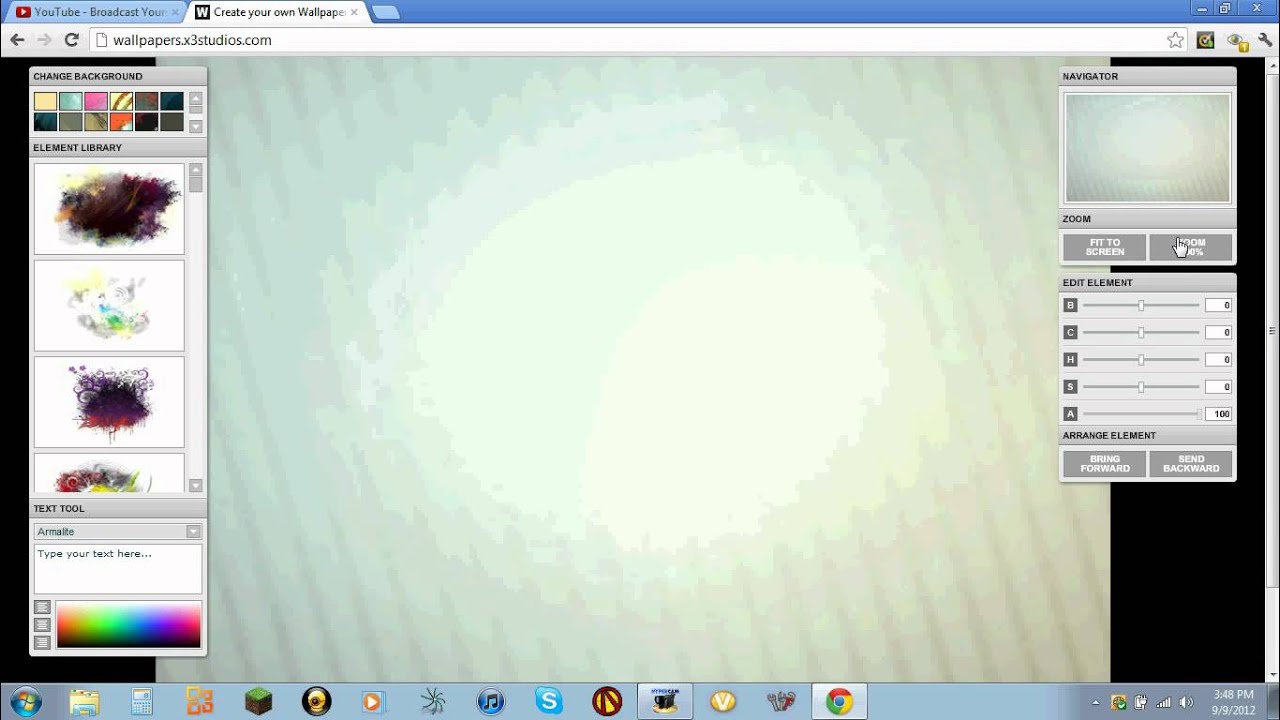This screenshot has height=720, width=1280.
Task: Set text alignment with bottom align icon
Action: [42, 643]
